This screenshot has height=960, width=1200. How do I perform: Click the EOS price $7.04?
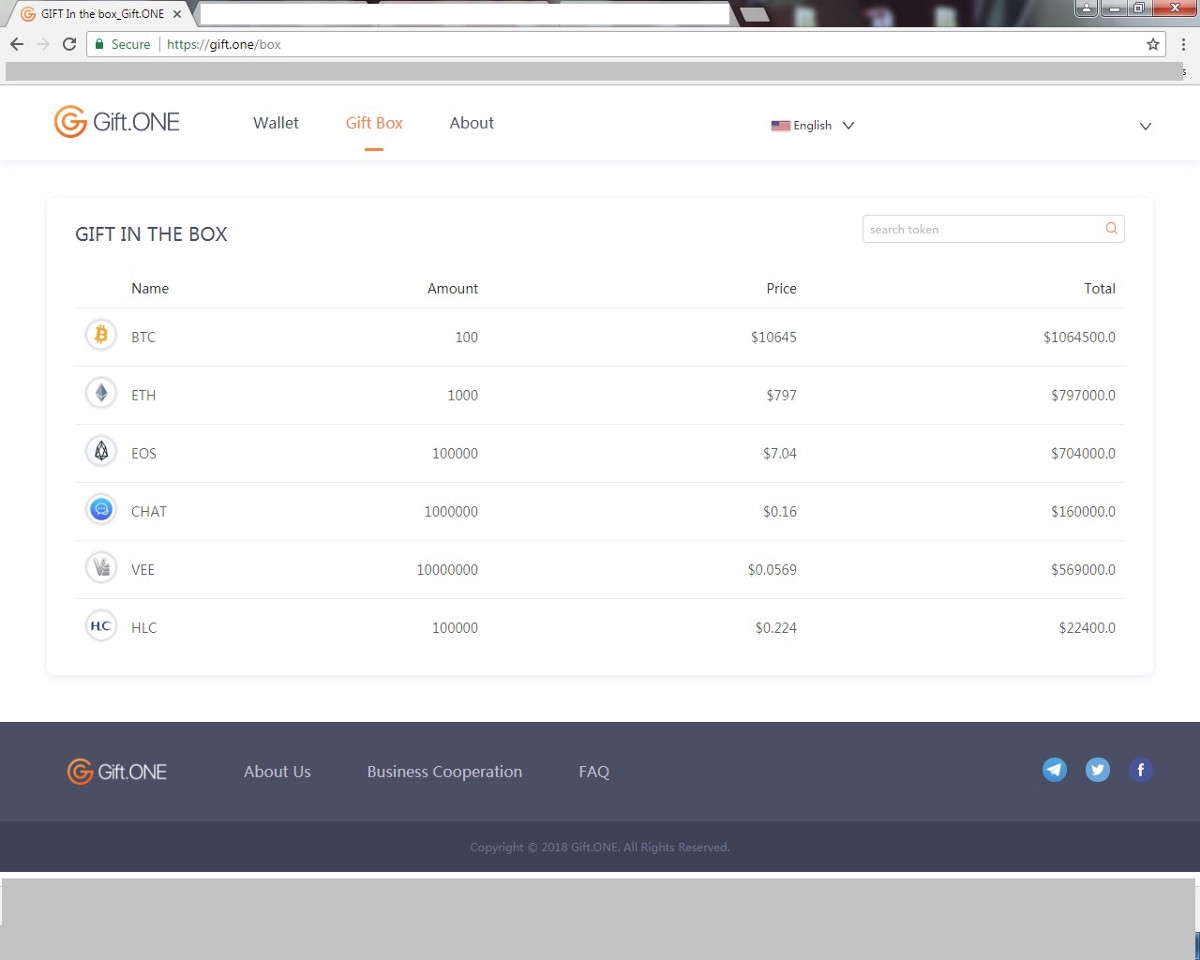pos(780,453)
